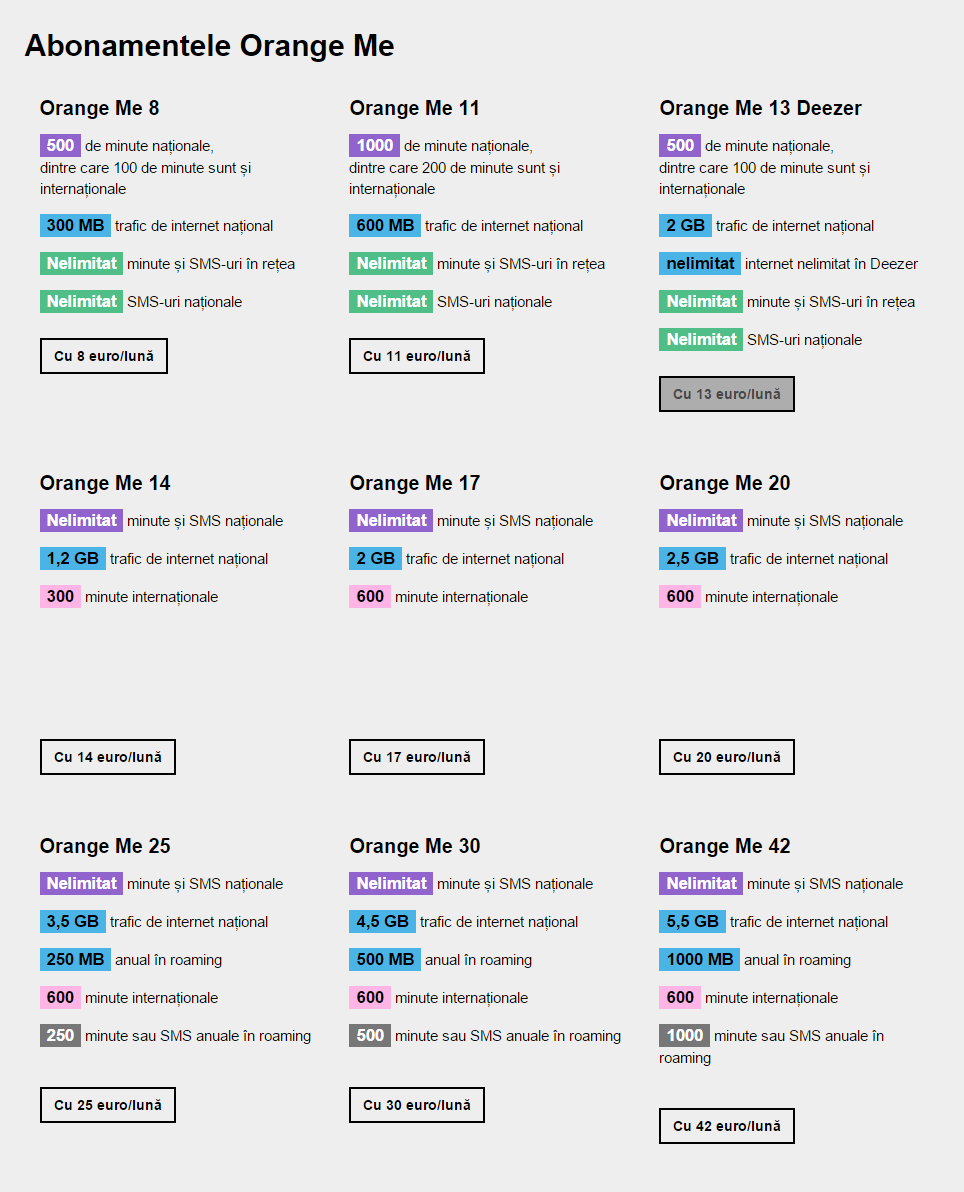This screenshot has height=1192, width=964.
Task: Click the "Cu 17 euro/lună" button
Action: tap(417, 757)
